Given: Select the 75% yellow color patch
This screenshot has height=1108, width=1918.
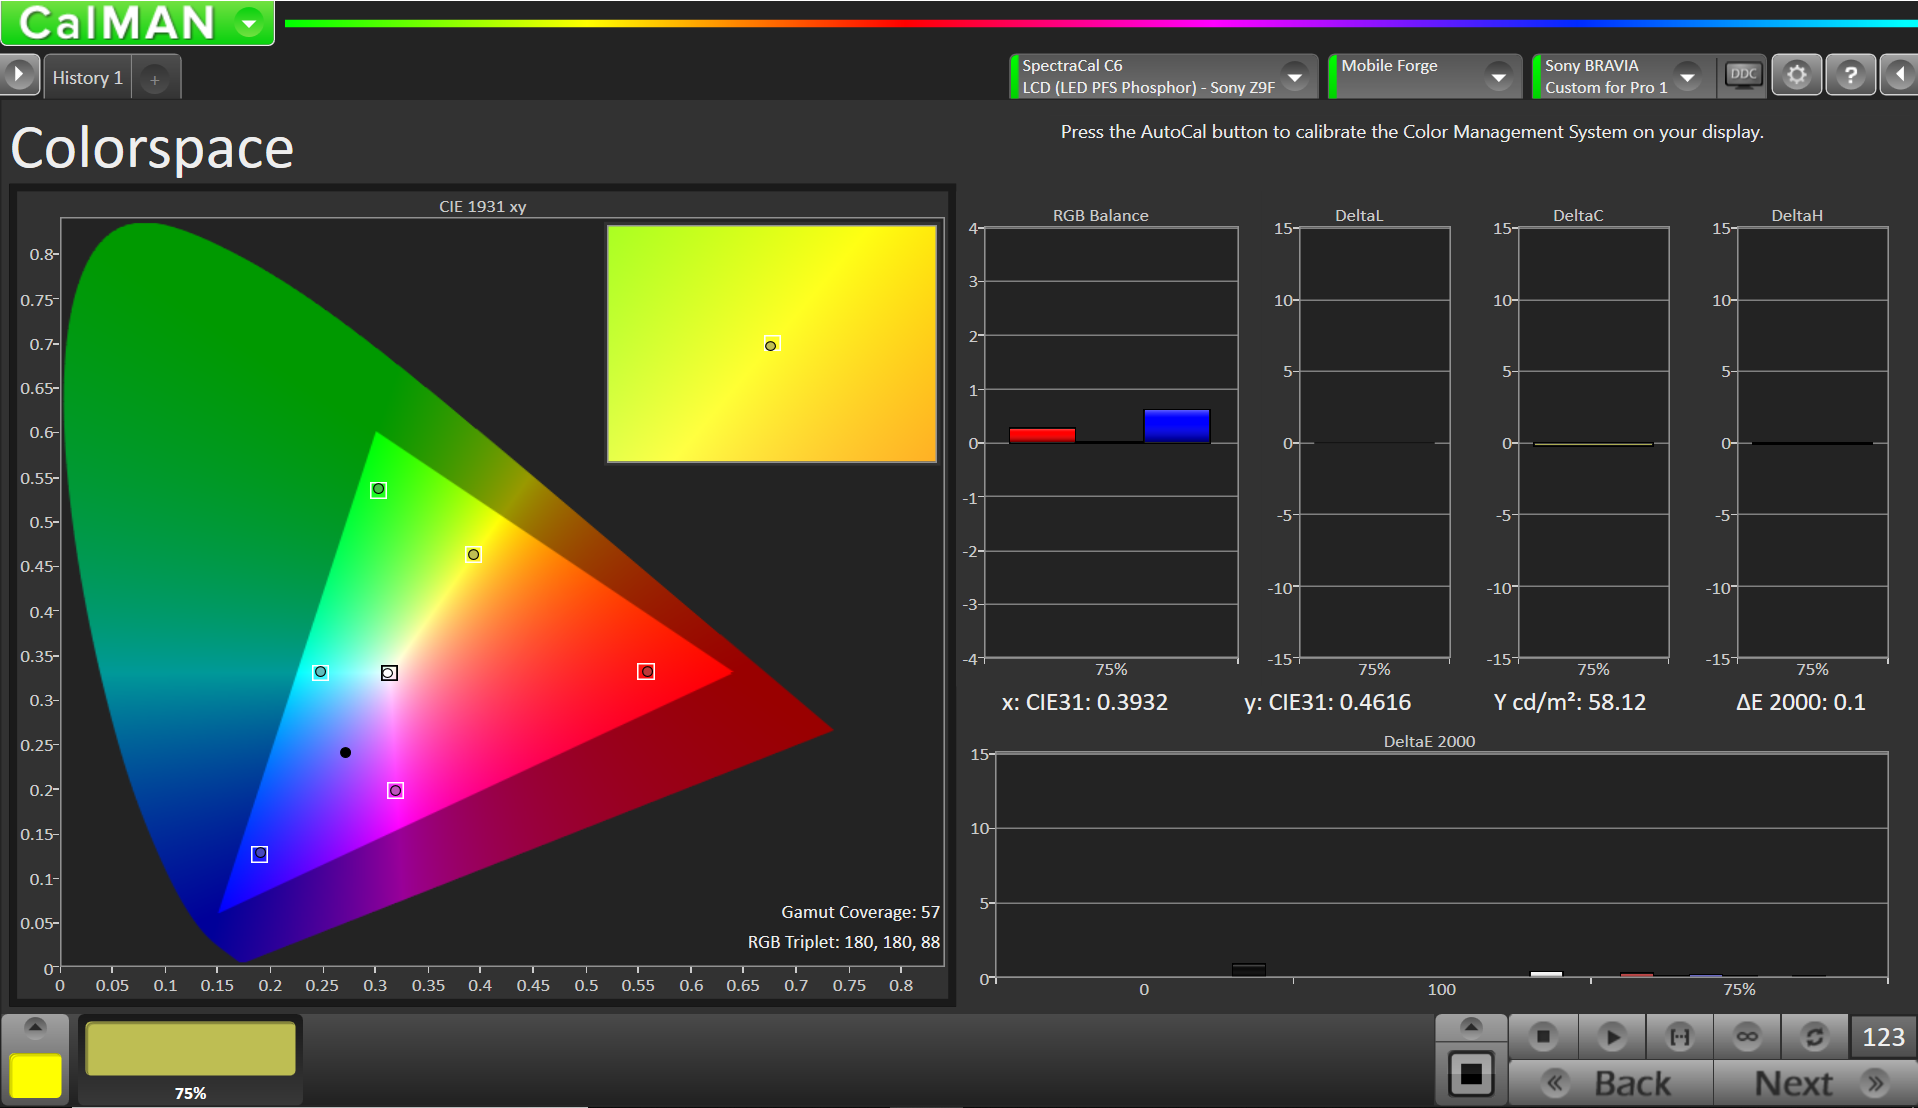Looking at the screenshot, I should click(x=190, y=1050).
